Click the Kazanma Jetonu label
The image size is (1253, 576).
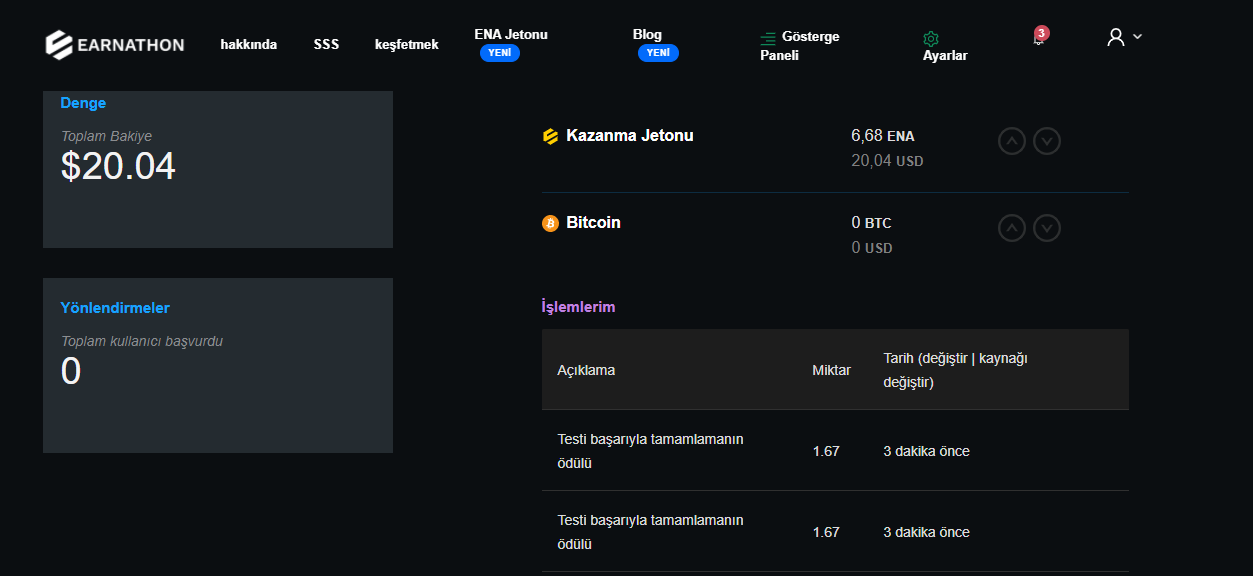630,135
